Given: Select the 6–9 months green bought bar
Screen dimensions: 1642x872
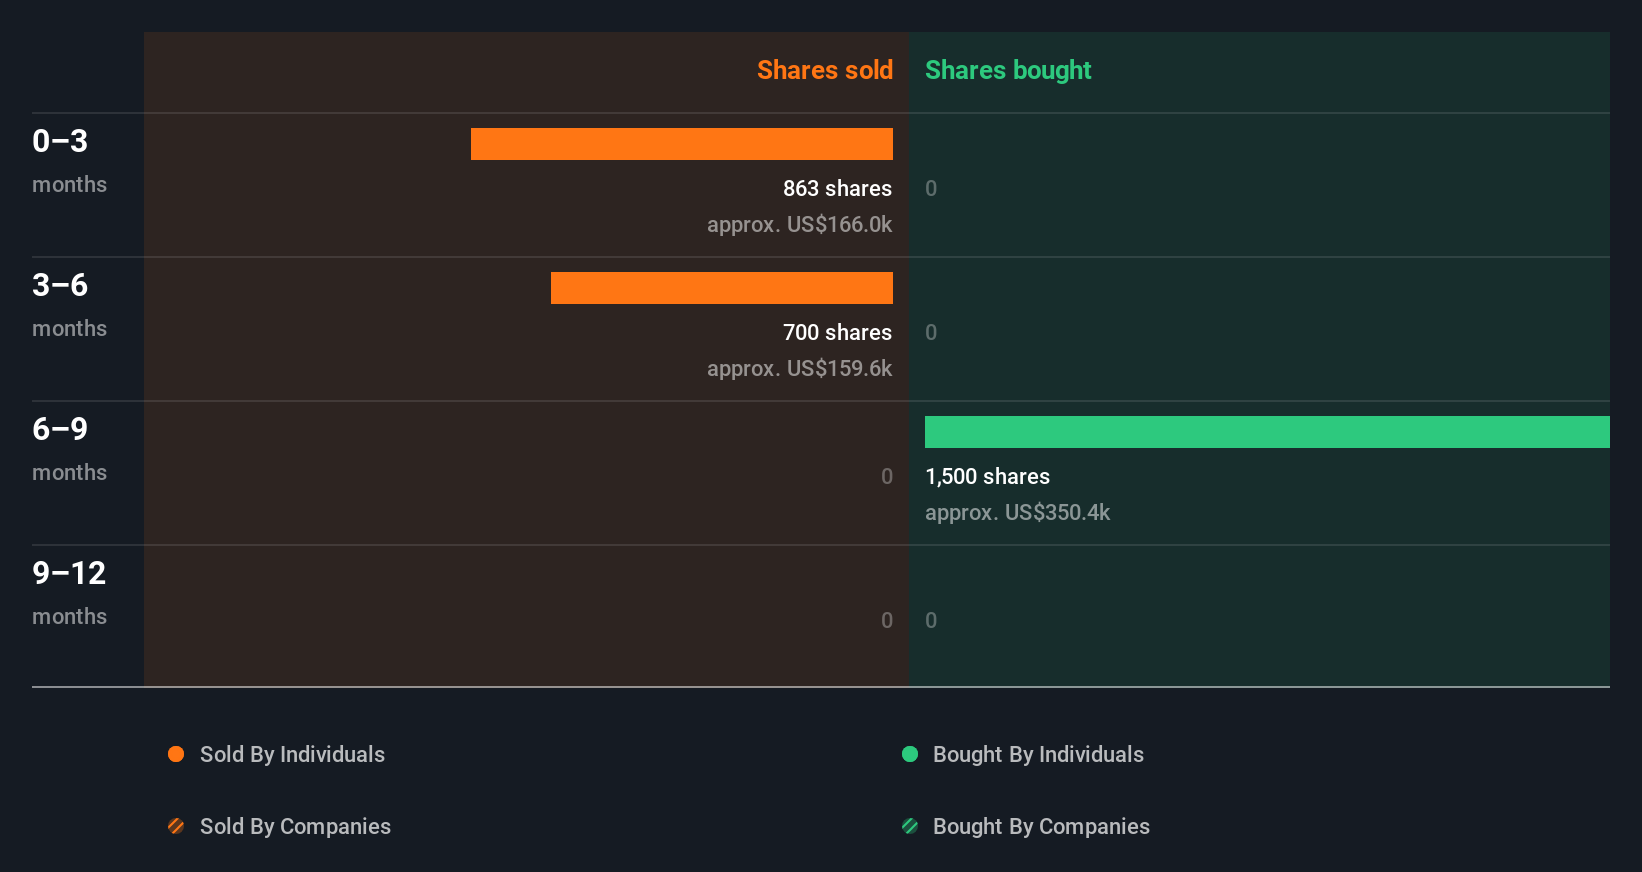Looking at the screenshot, I should tap(1267, 432).
